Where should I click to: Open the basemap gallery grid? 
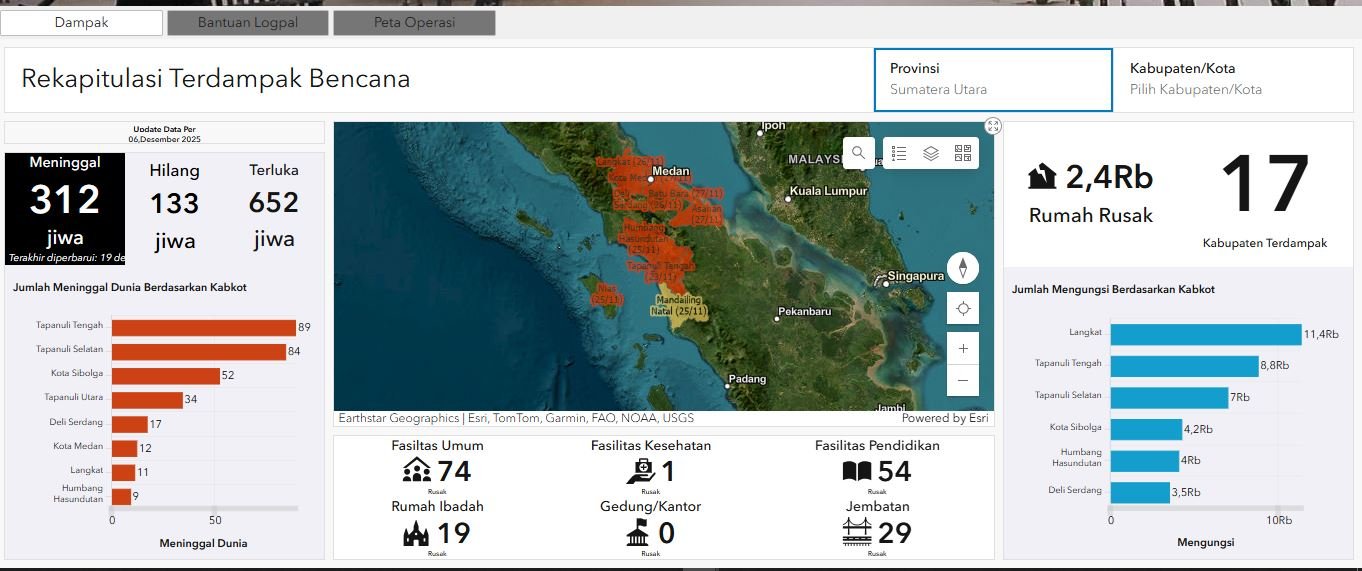click(x=963, y=153)
